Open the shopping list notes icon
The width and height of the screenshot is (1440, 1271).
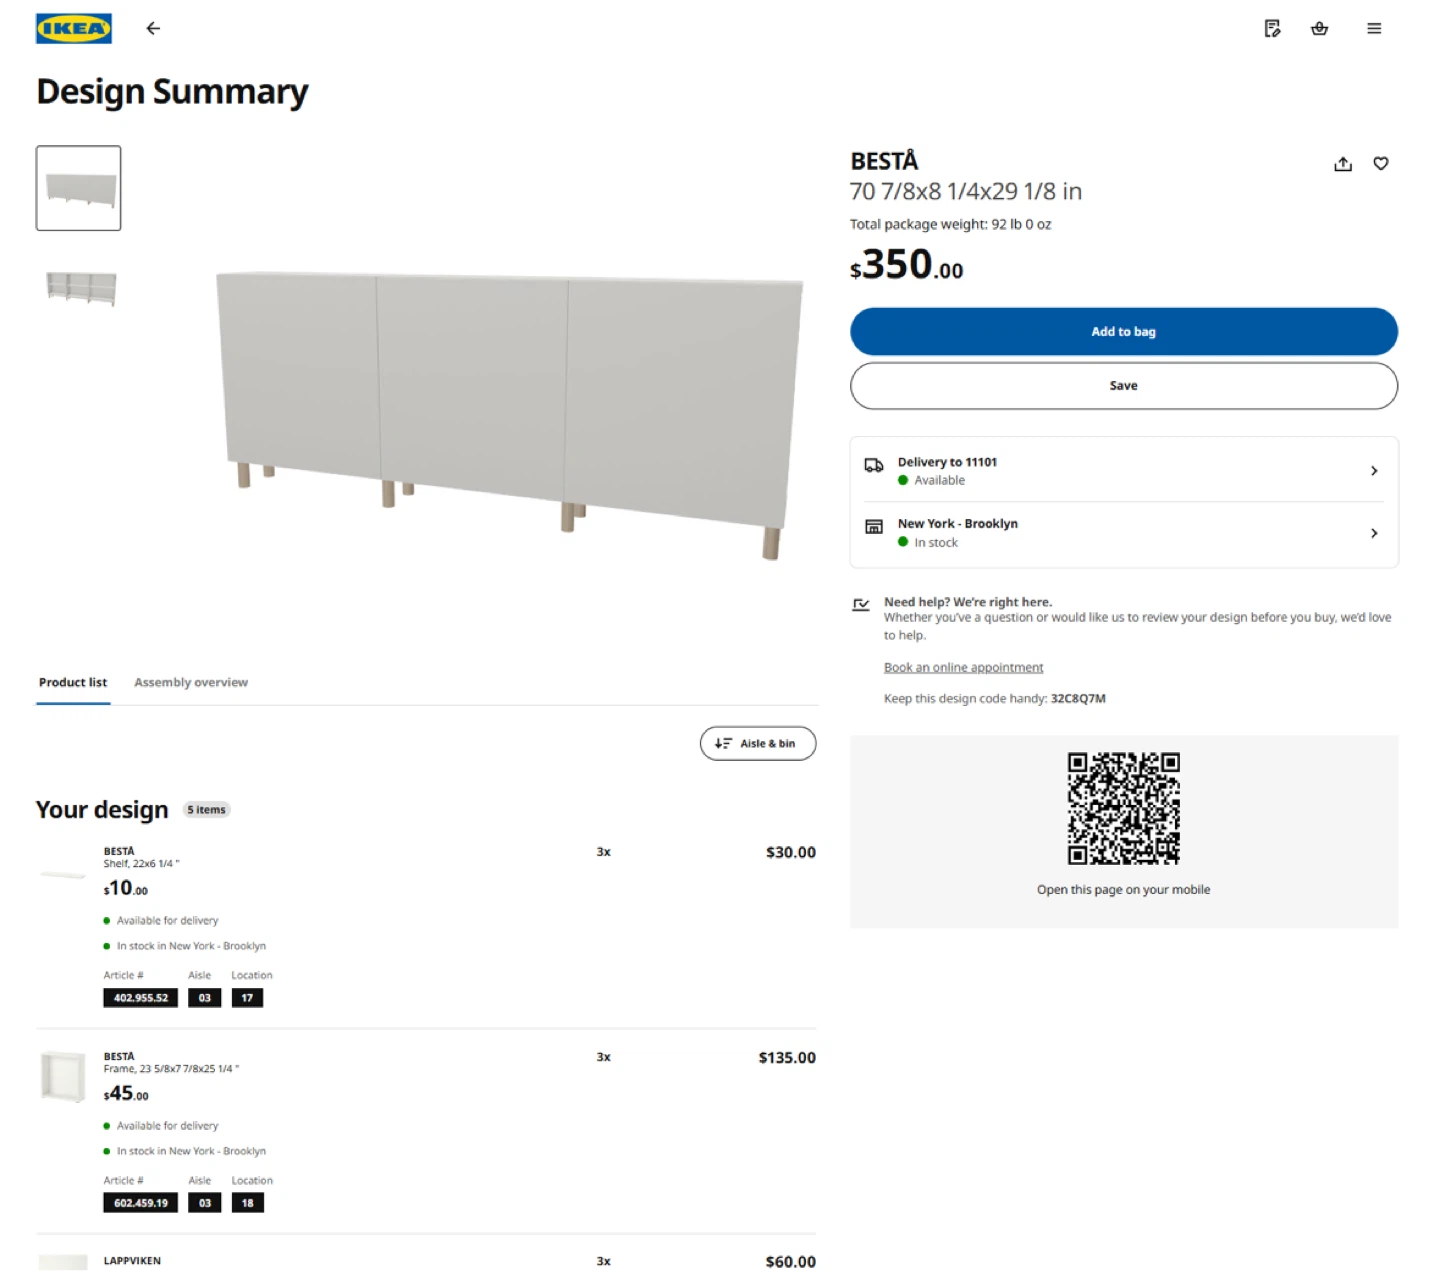click(x=1272, y=28)
